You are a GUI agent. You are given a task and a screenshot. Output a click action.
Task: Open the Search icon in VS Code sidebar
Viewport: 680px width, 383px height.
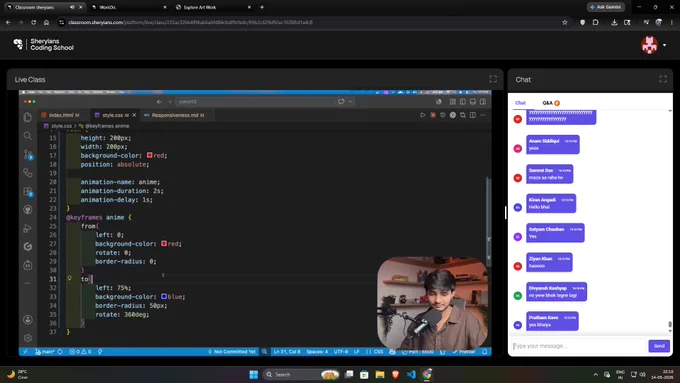coord(28,136)
